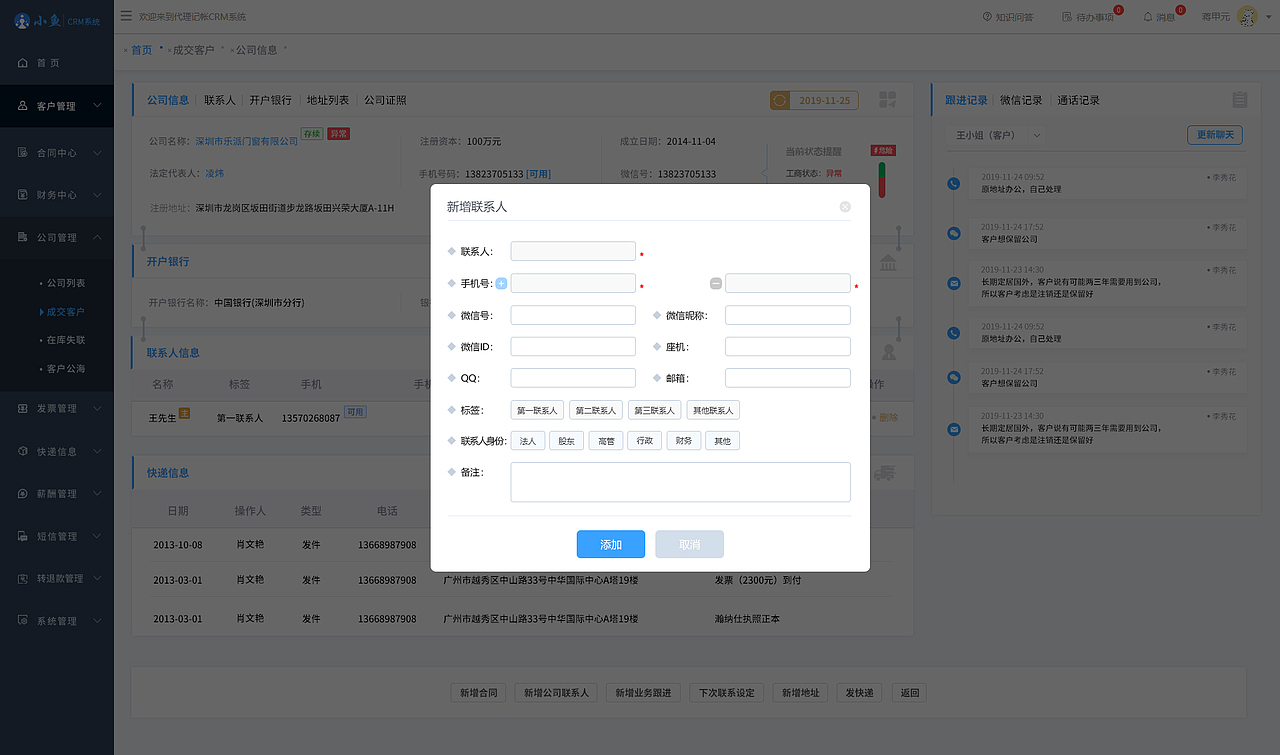Screen dimensions: 1280x755
Task: Select 法人 identity option
Action: pos(528,441)
